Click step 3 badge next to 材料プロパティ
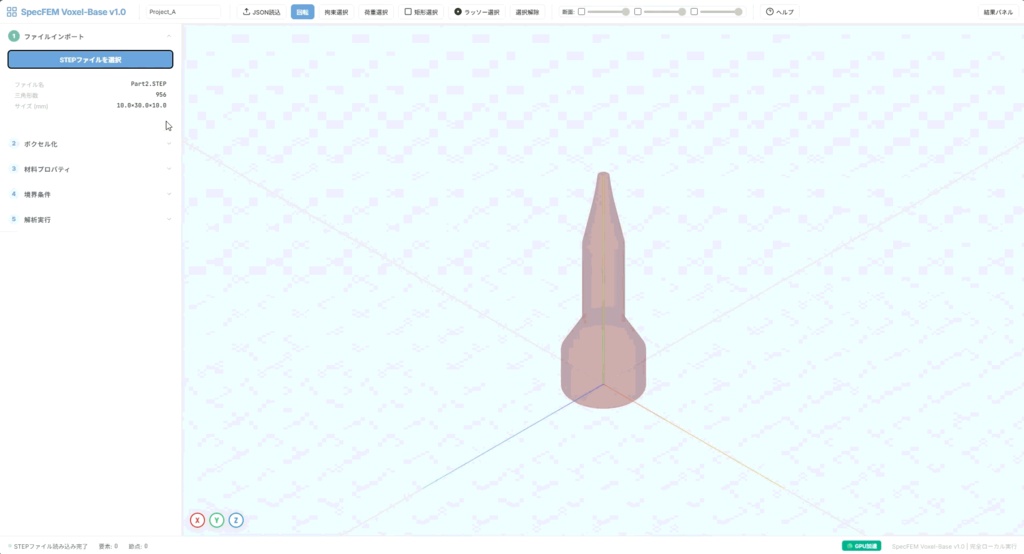 14,169
